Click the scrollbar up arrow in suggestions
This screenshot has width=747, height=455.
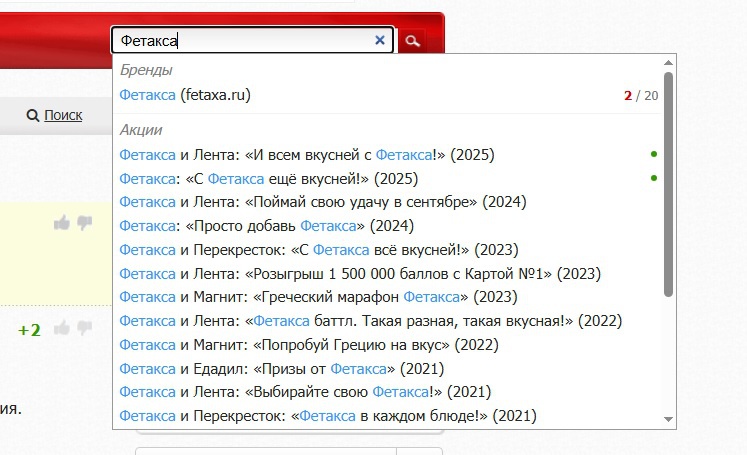click(x=668, y=62)
